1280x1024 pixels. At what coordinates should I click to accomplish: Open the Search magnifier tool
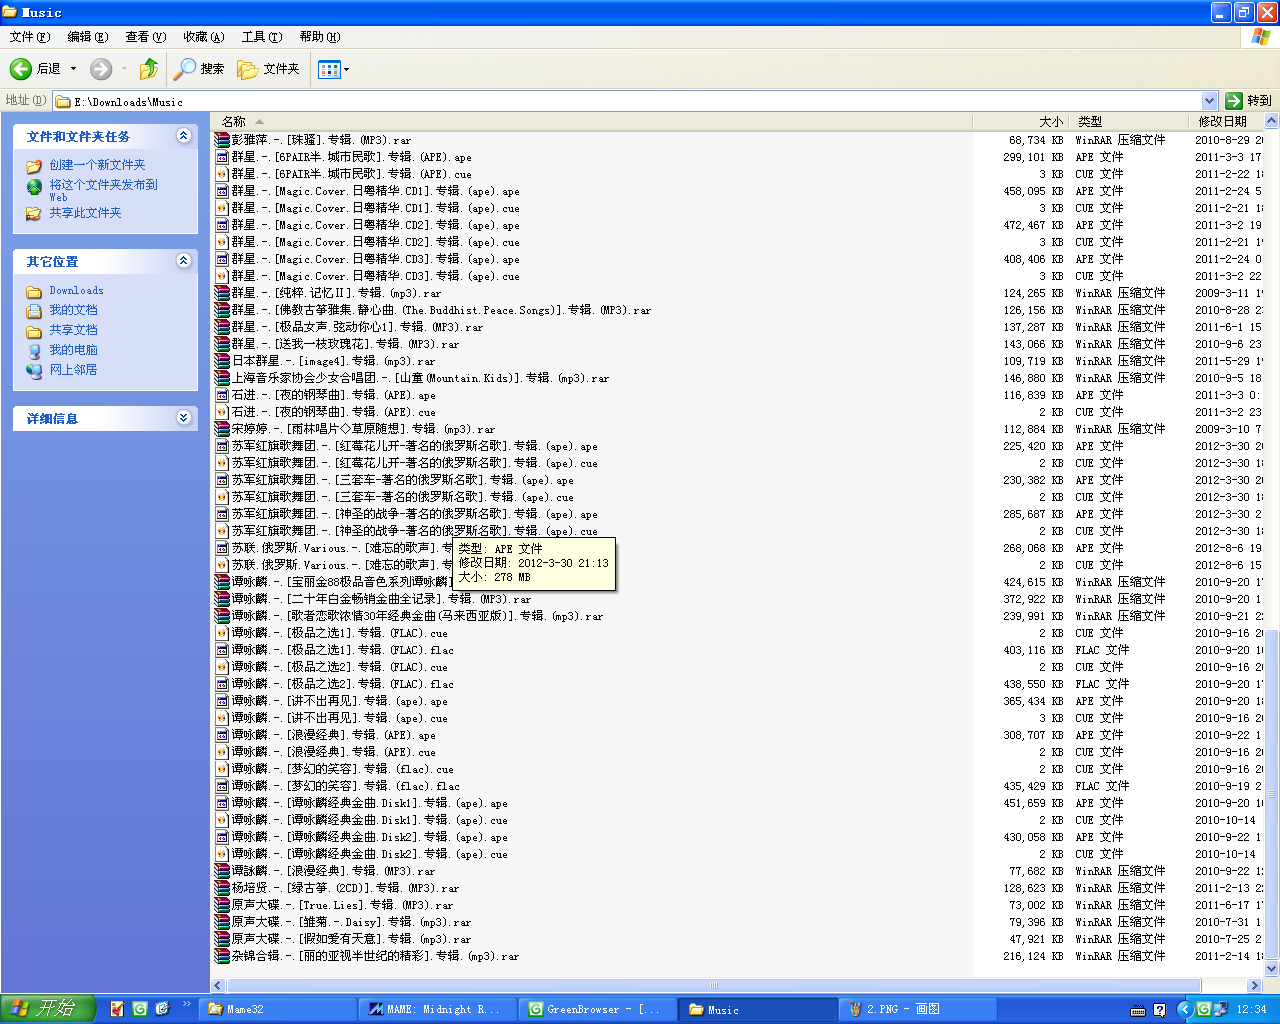(185, 69)
